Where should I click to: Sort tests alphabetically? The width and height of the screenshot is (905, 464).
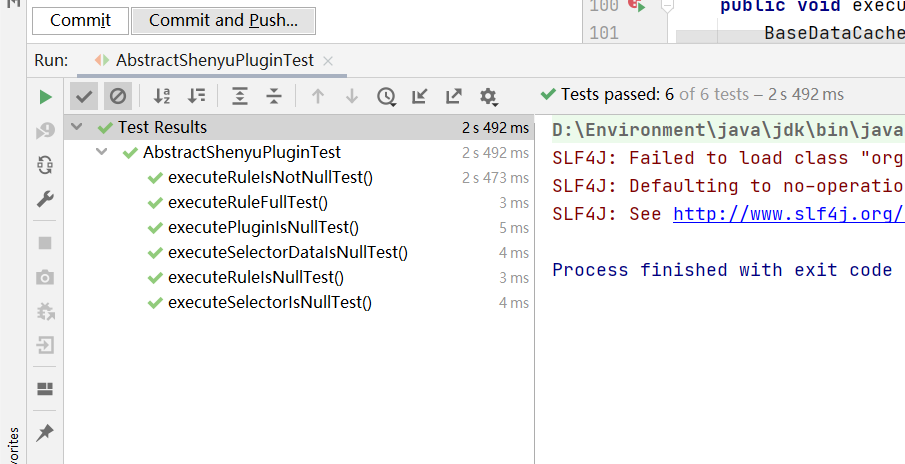pos(162,96)
